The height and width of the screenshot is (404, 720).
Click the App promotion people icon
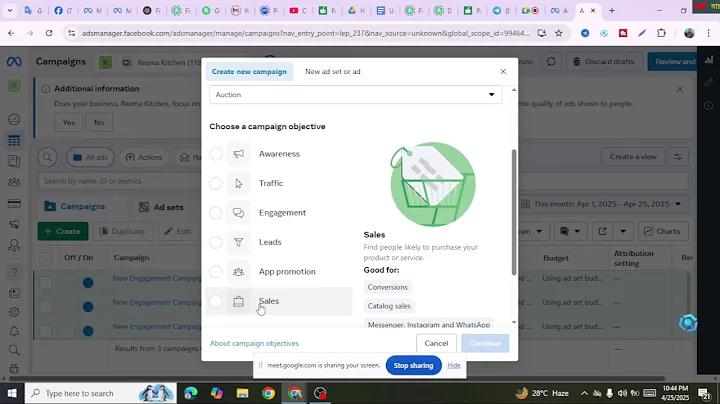coord(238,272)
